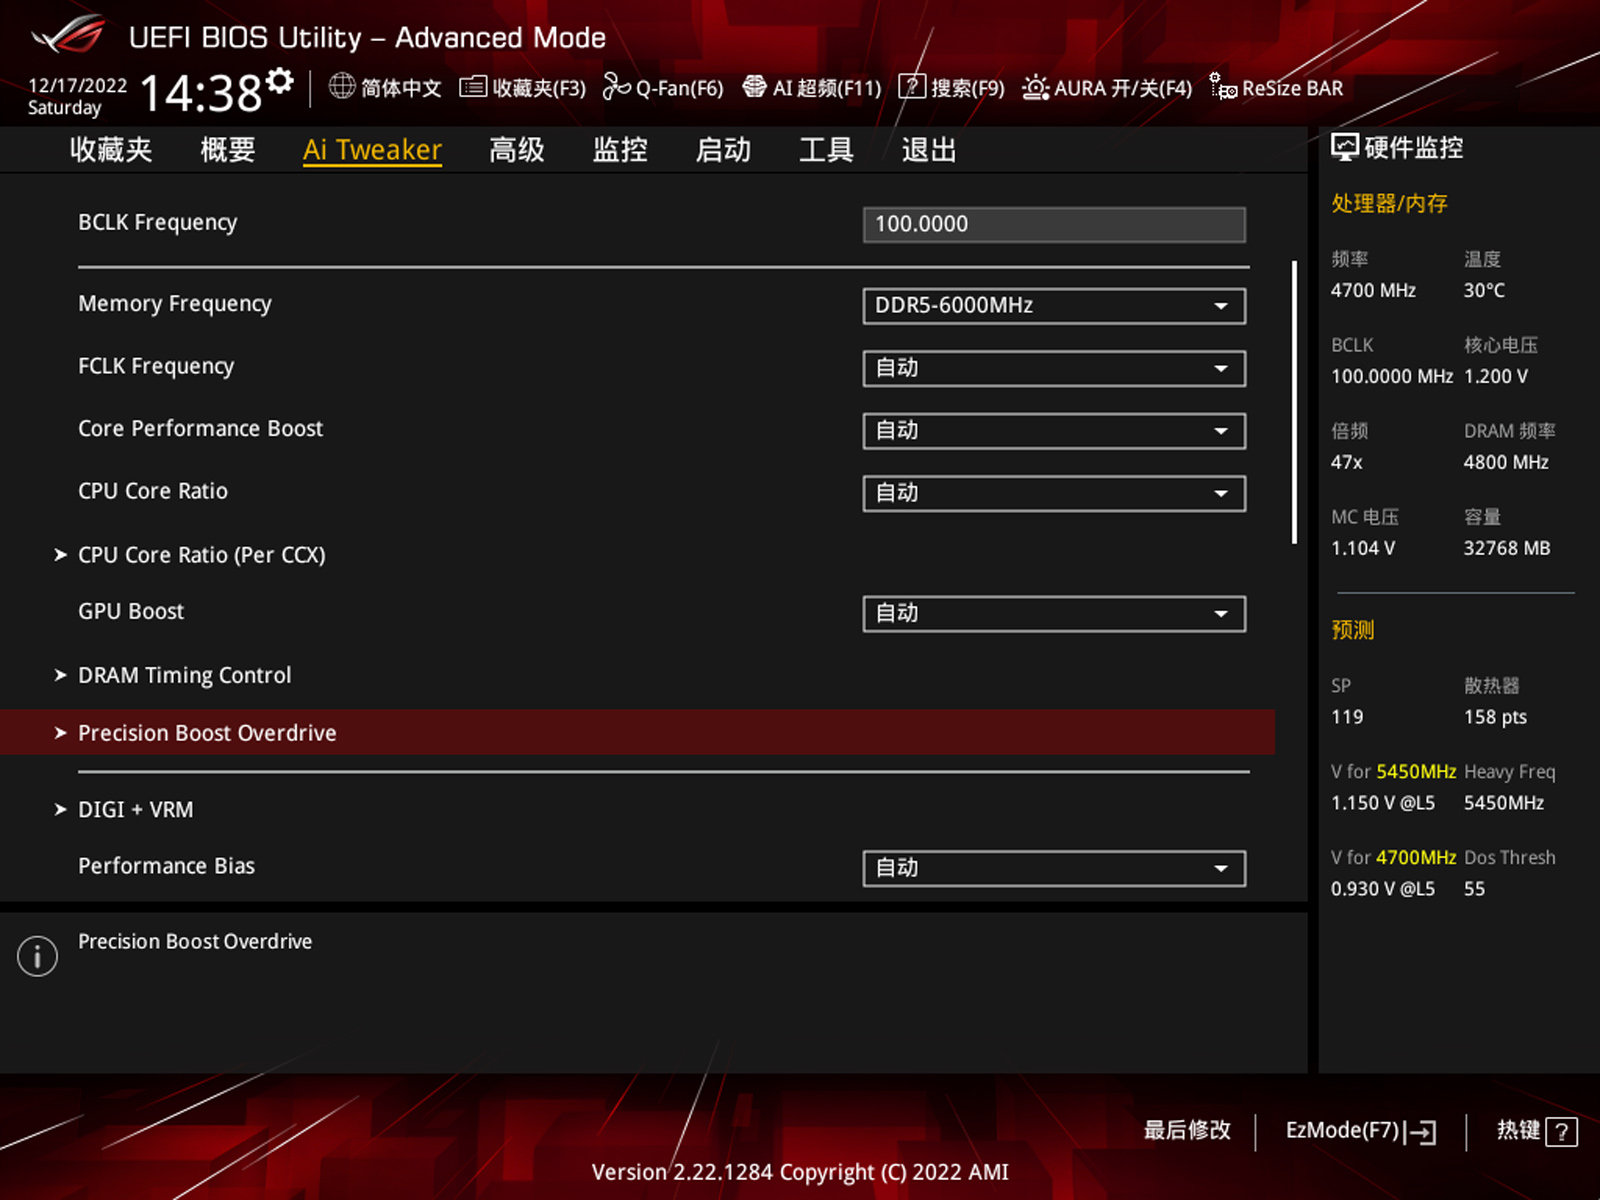Open Memory Frequency dropdown DDR5-6000MHz
The width and height of the screenshot is (1600, 1200).
pyautogui.click(x=1054, y=306)
